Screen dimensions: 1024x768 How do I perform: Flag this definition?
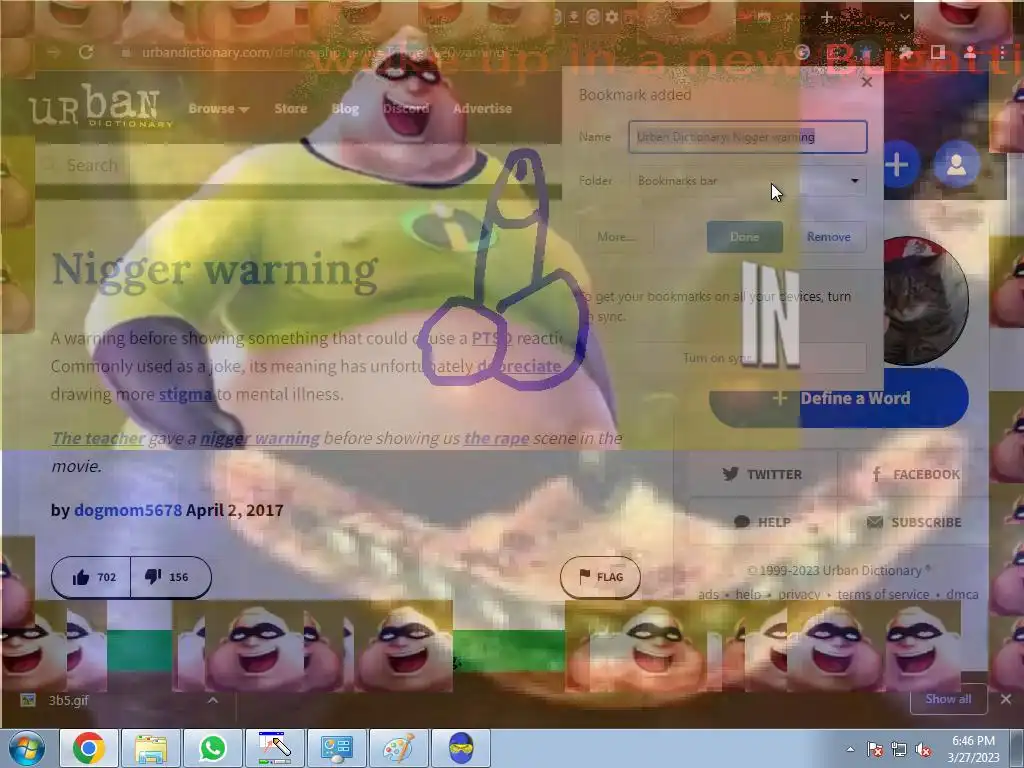click(600, 577)
